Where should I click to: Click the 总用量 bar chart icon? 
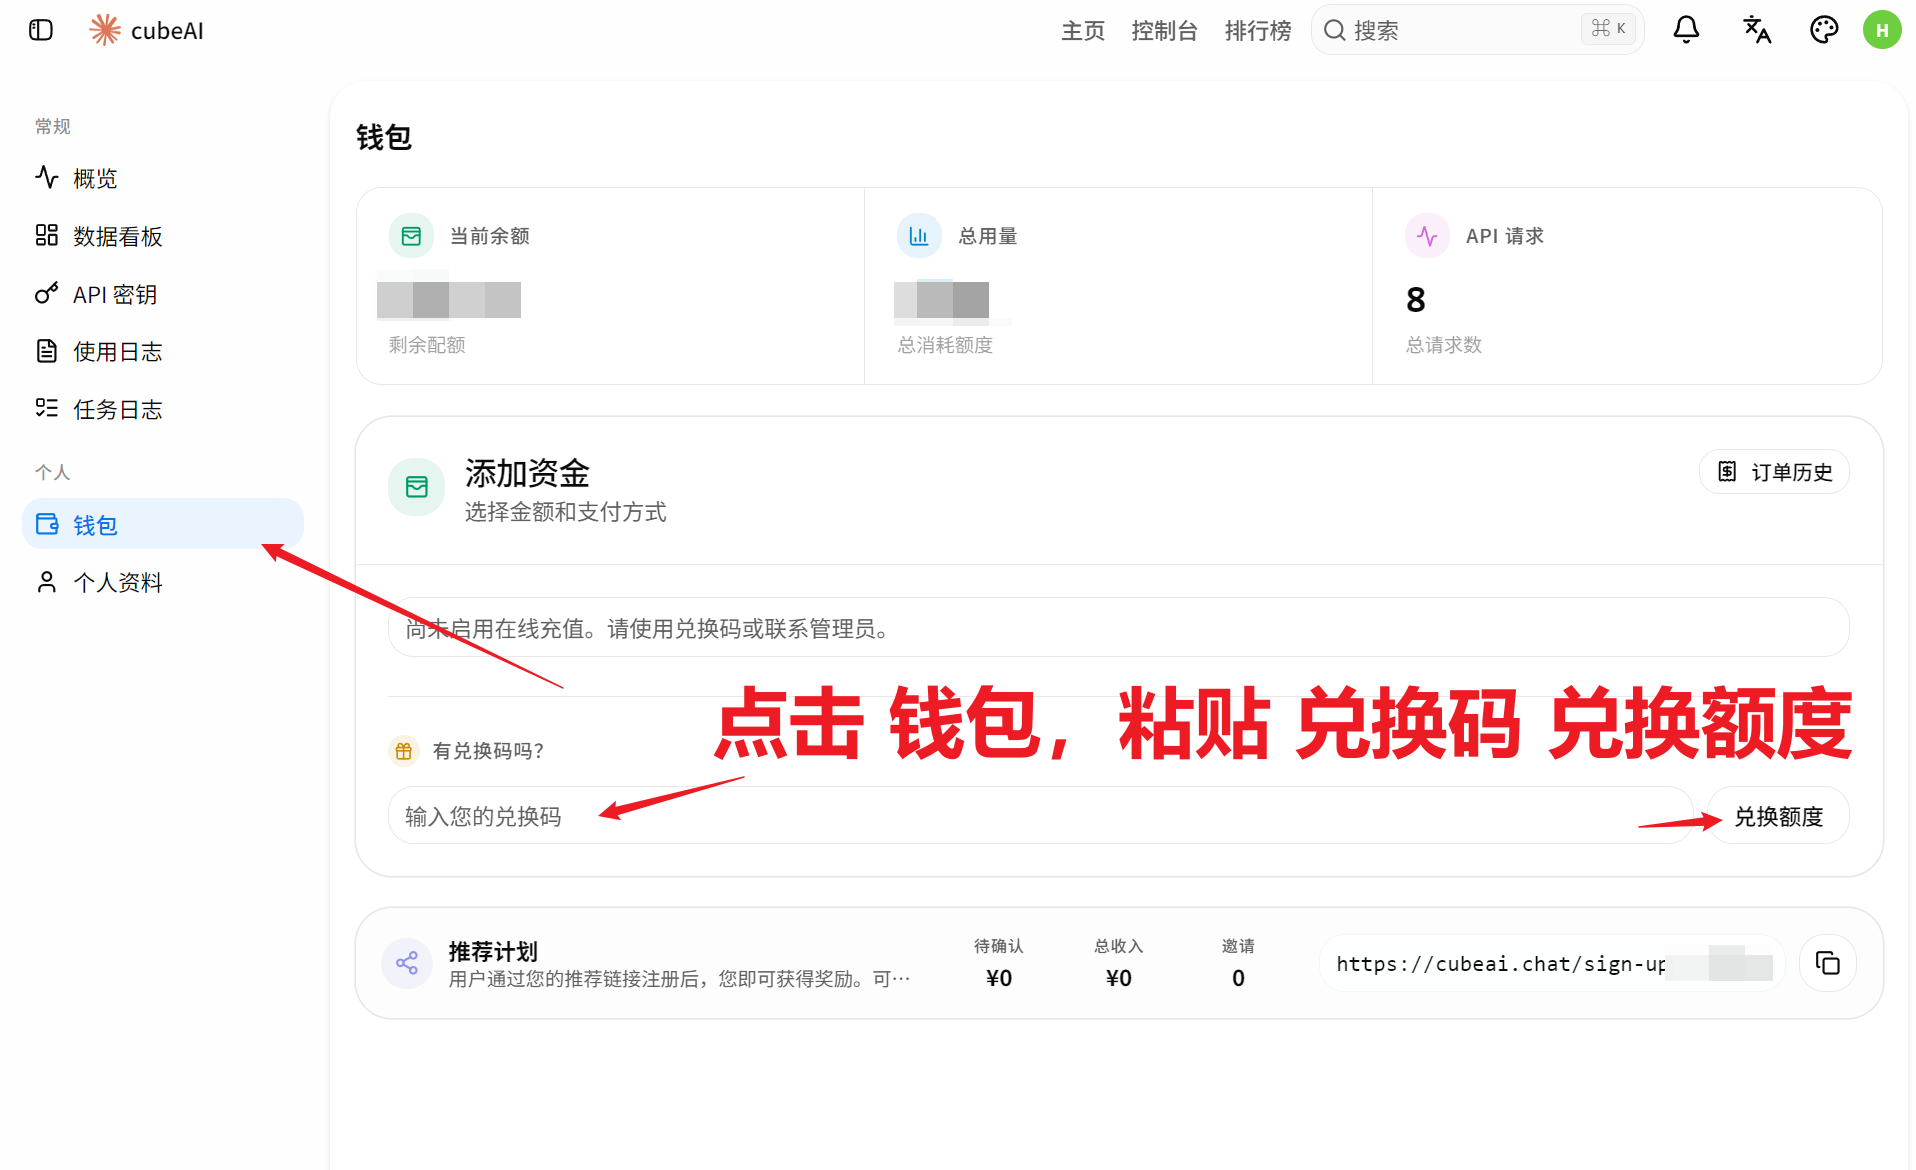[x=919, y=236]
